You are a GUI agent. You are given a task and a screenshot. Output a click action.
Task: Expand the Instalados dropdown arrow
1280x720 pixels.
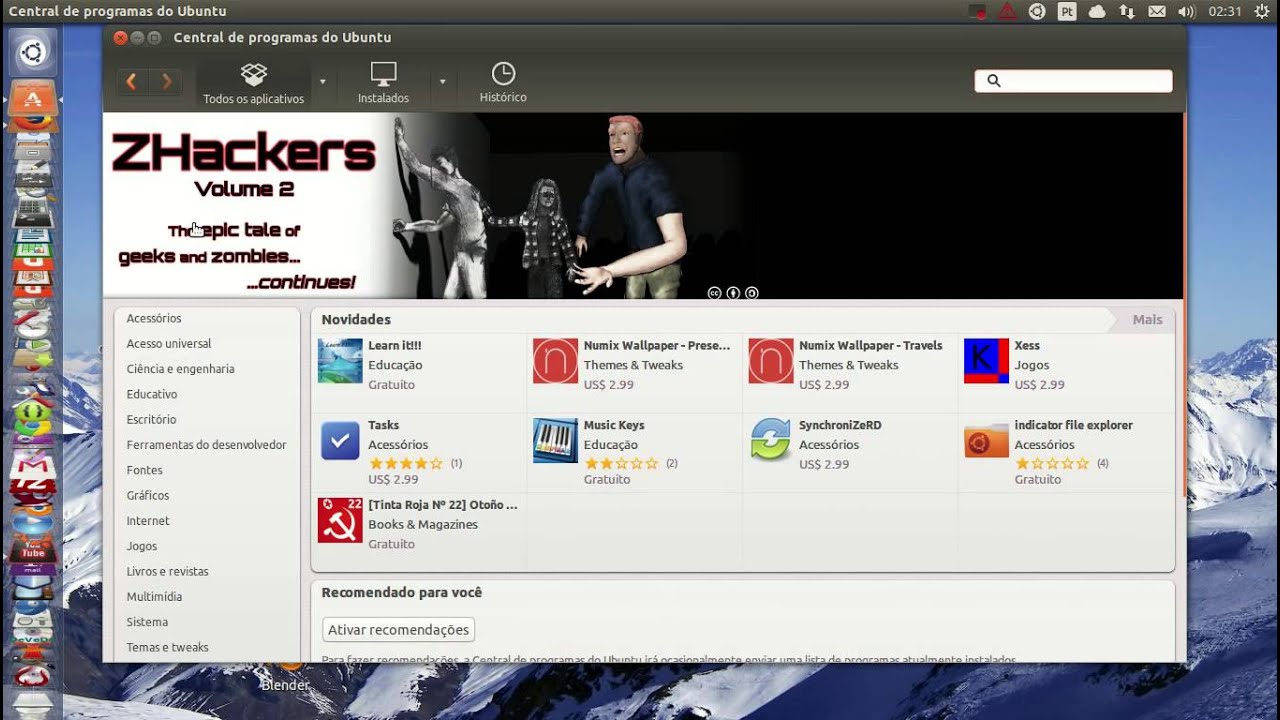click(442, 82)
